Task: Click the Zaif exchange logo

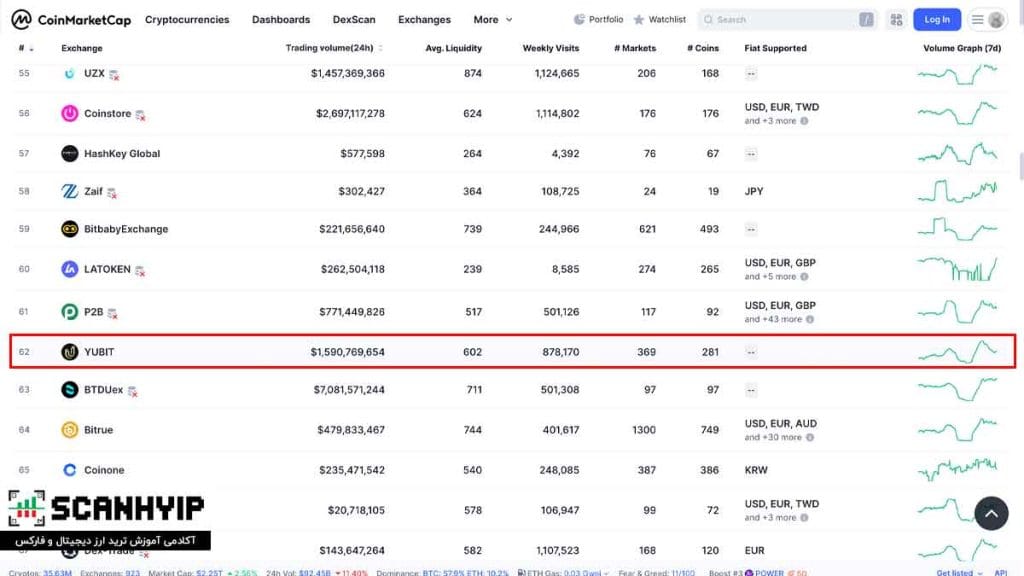Action: pyautogui.click(x=70, y=191)
